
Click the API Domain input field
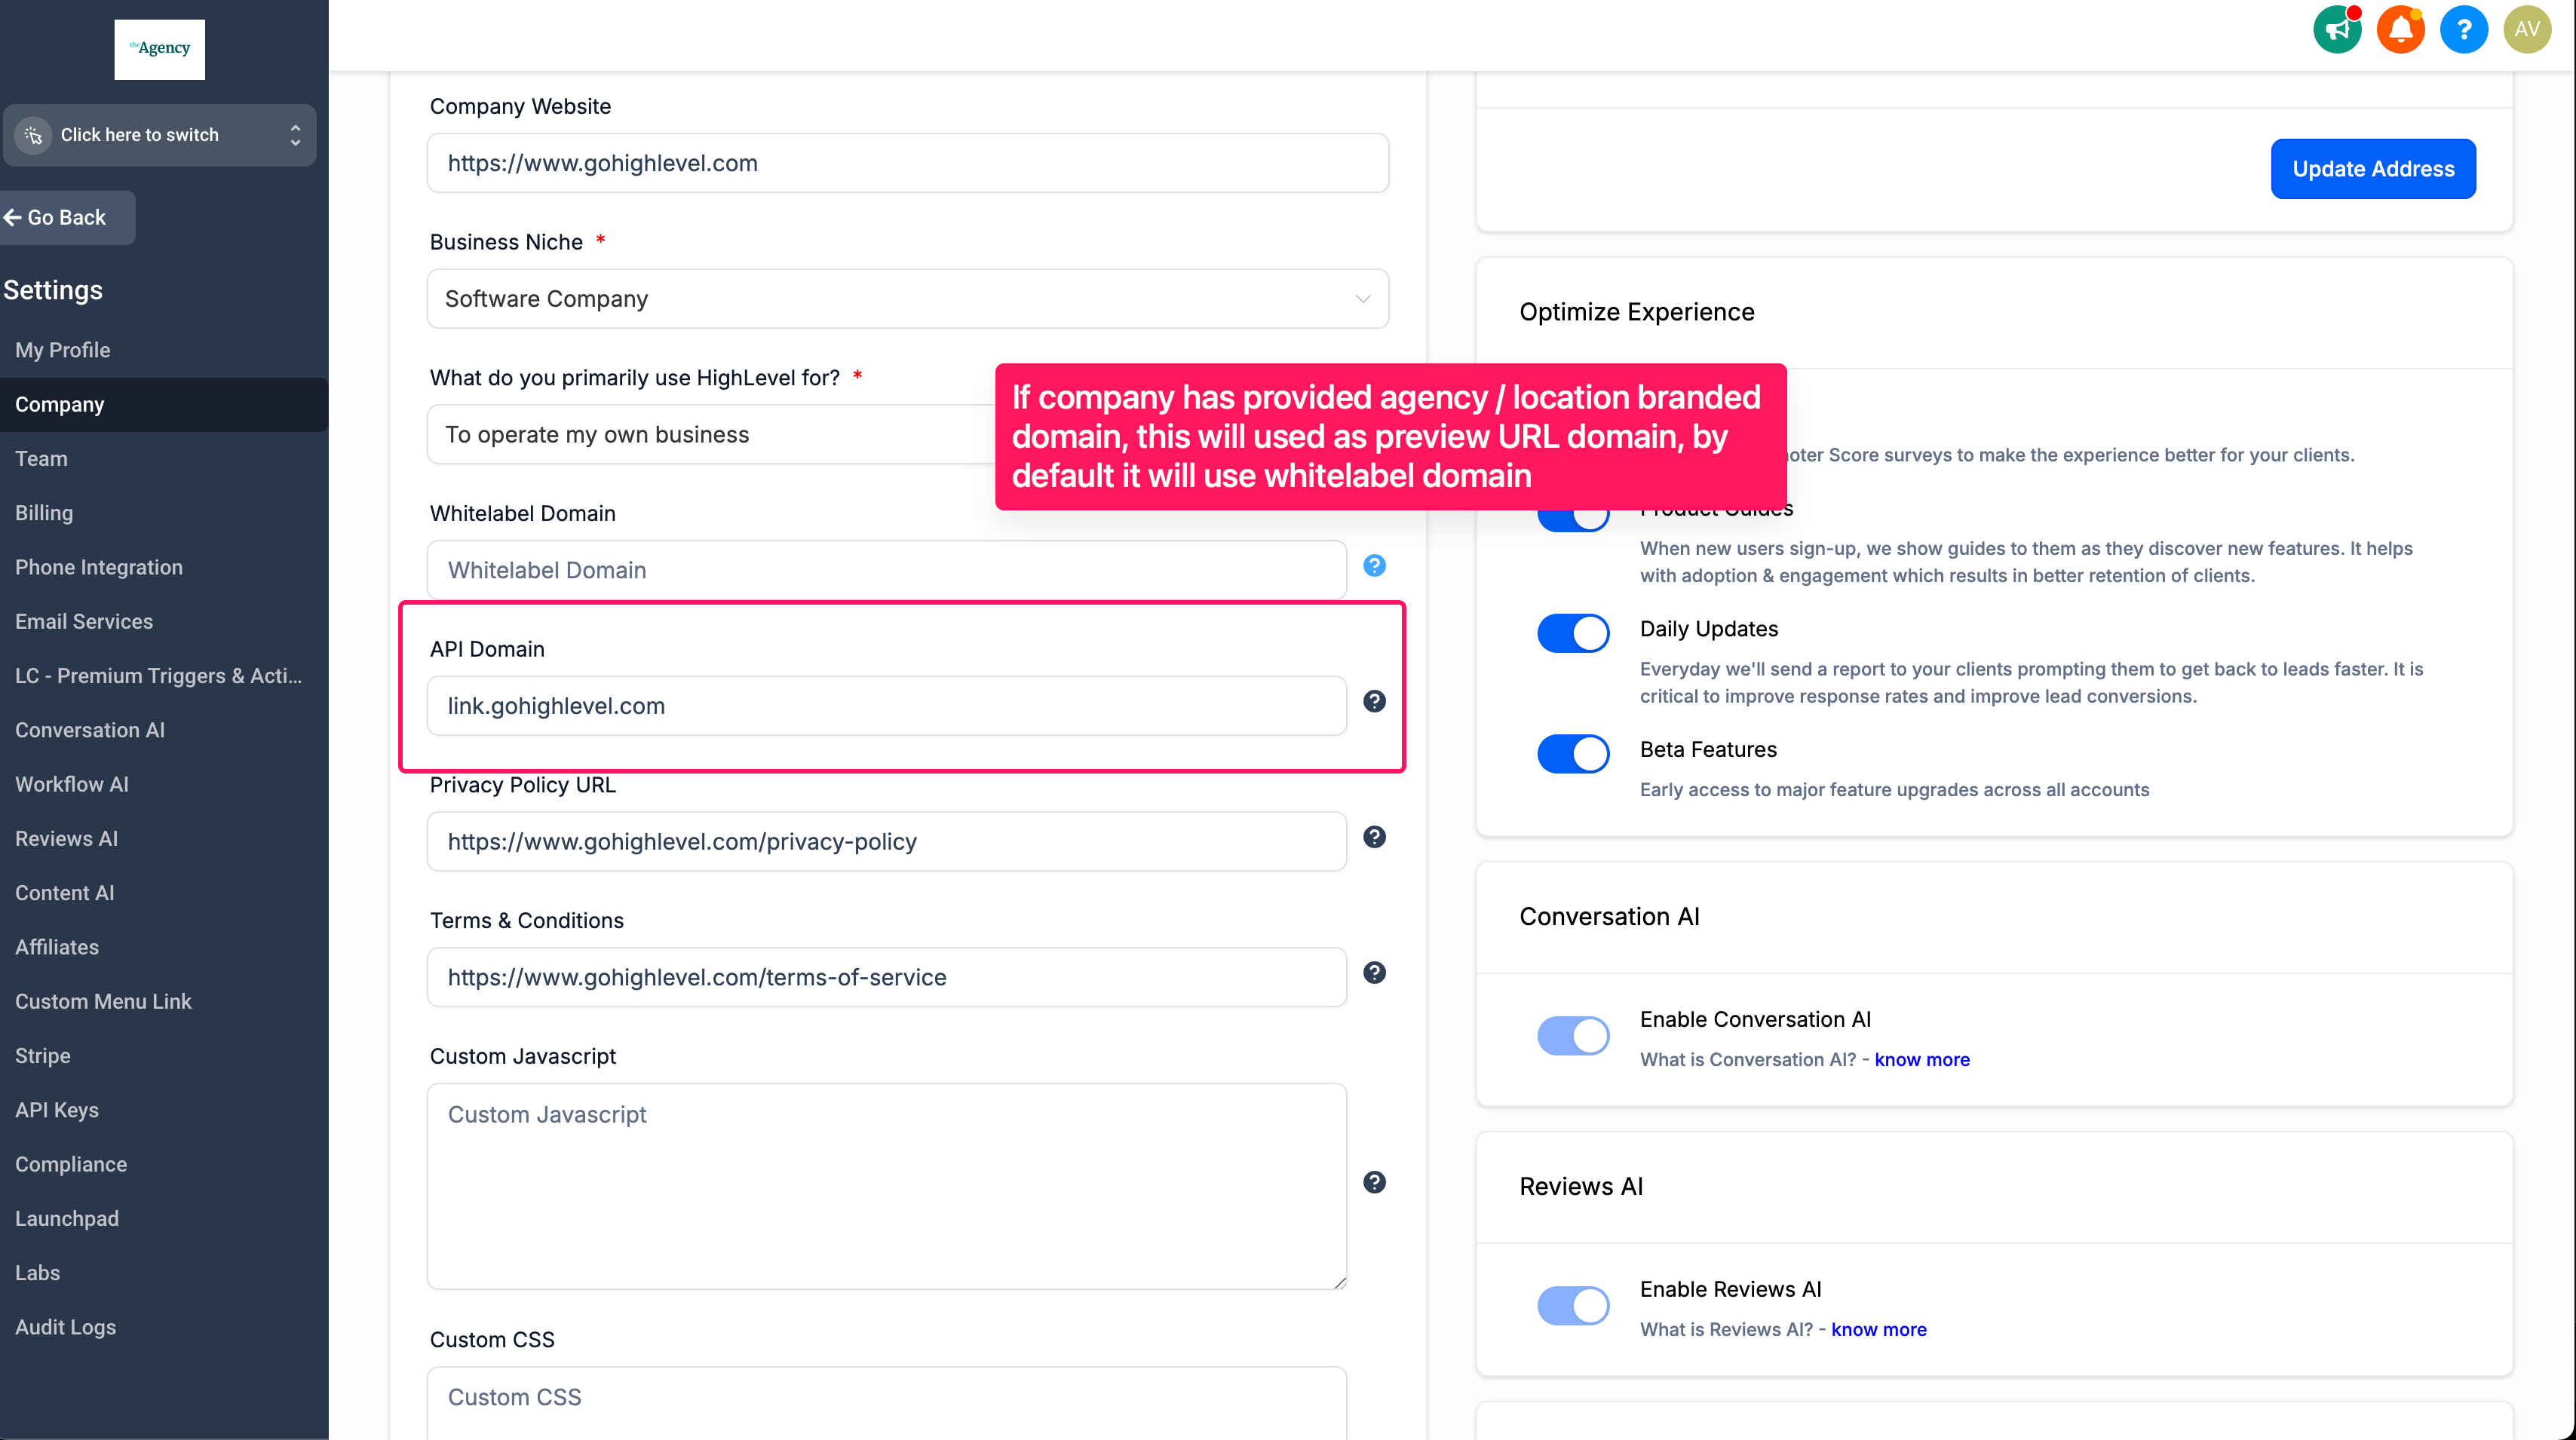coord(886,706)
